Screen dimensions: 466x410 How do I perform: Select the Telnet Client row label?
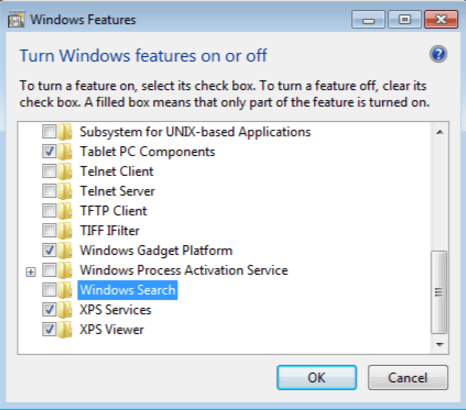(x=117, y=171)
